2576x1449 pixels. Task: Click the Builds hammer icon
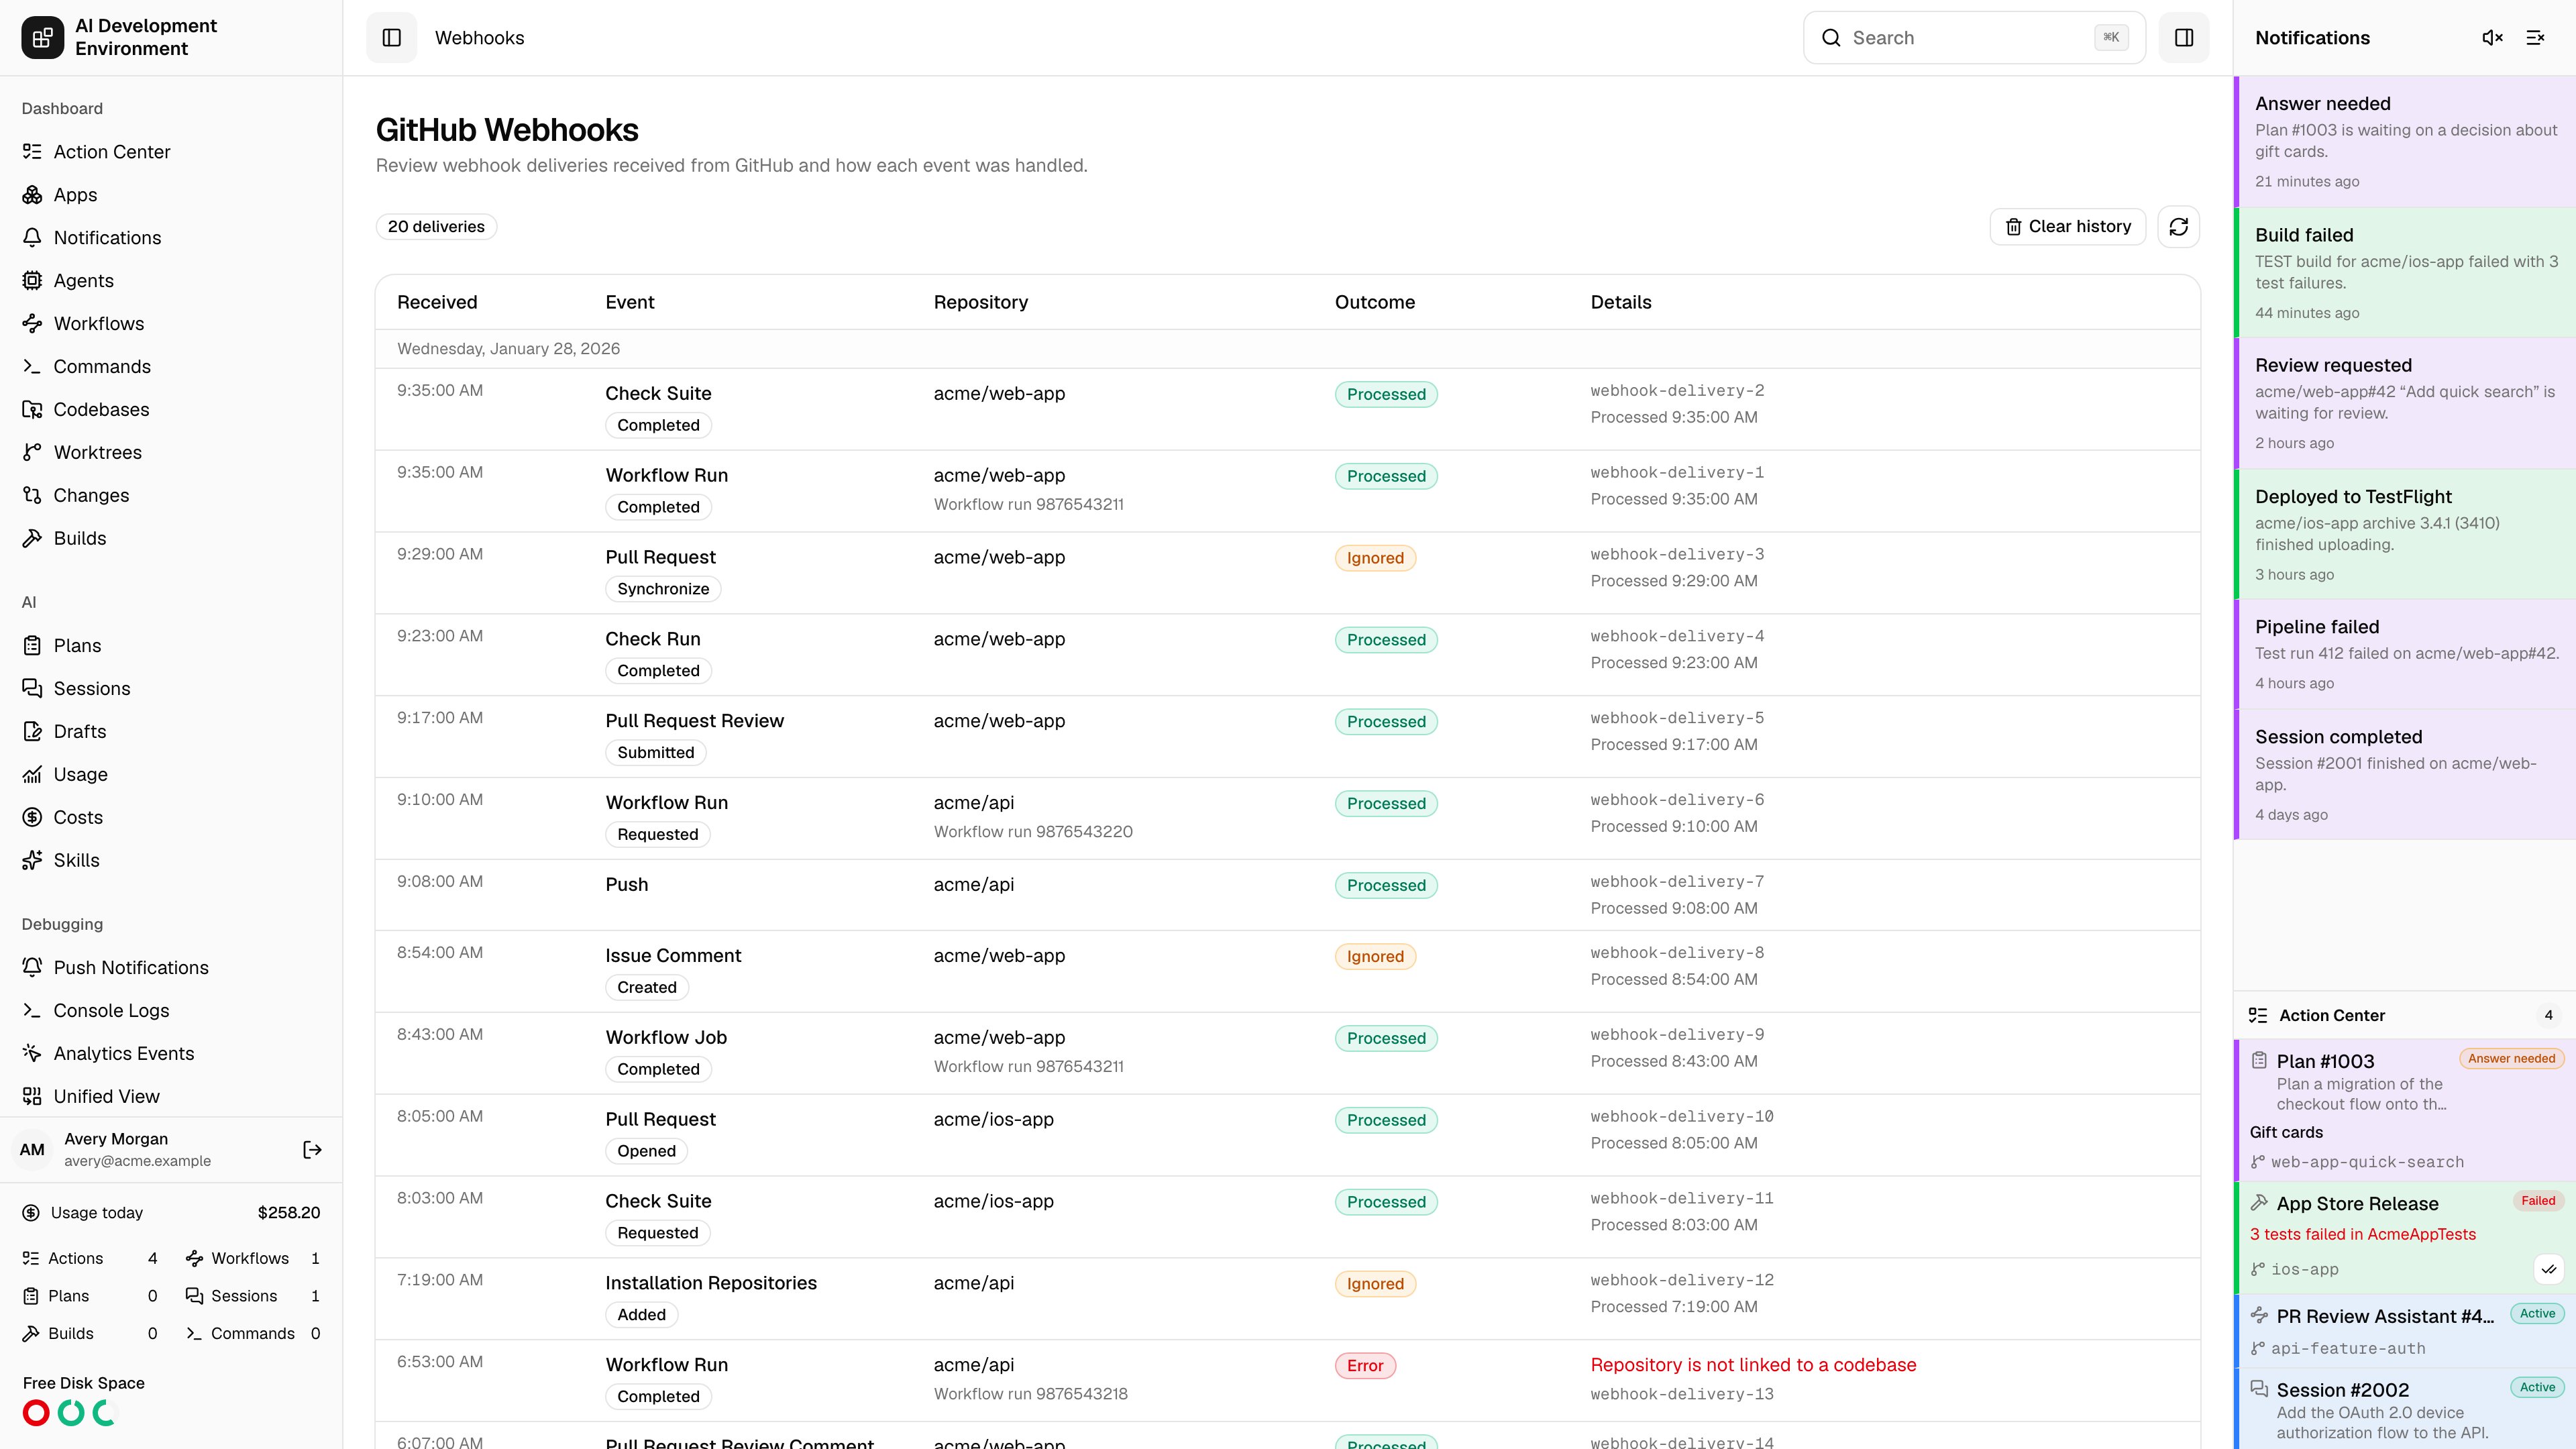(32, 539)
